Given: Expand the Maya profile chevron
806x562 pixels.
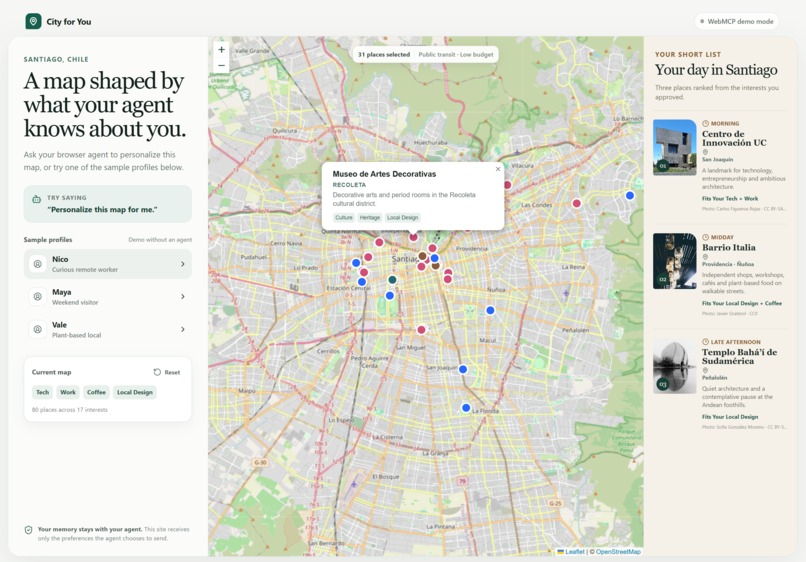Looking at the screenshot, I should click(183, 297).
